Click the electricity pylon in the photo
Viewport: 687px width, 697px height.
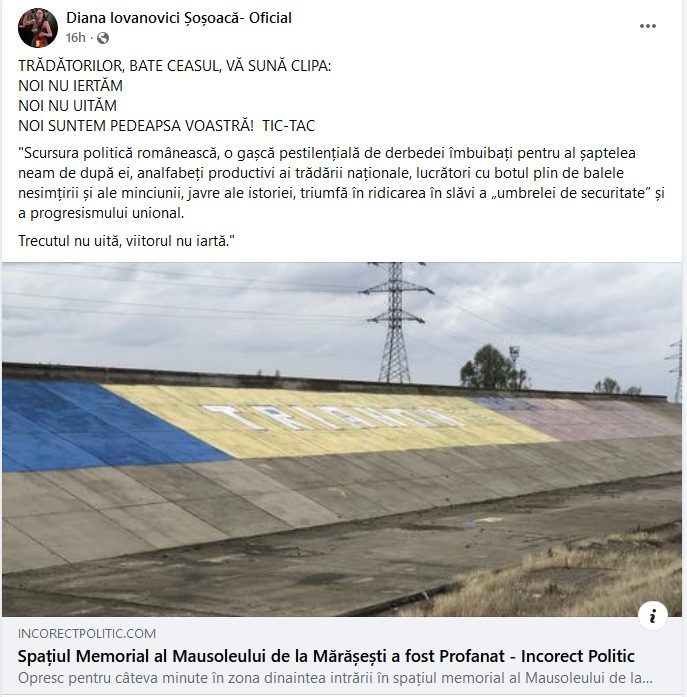tap(395, 322)
